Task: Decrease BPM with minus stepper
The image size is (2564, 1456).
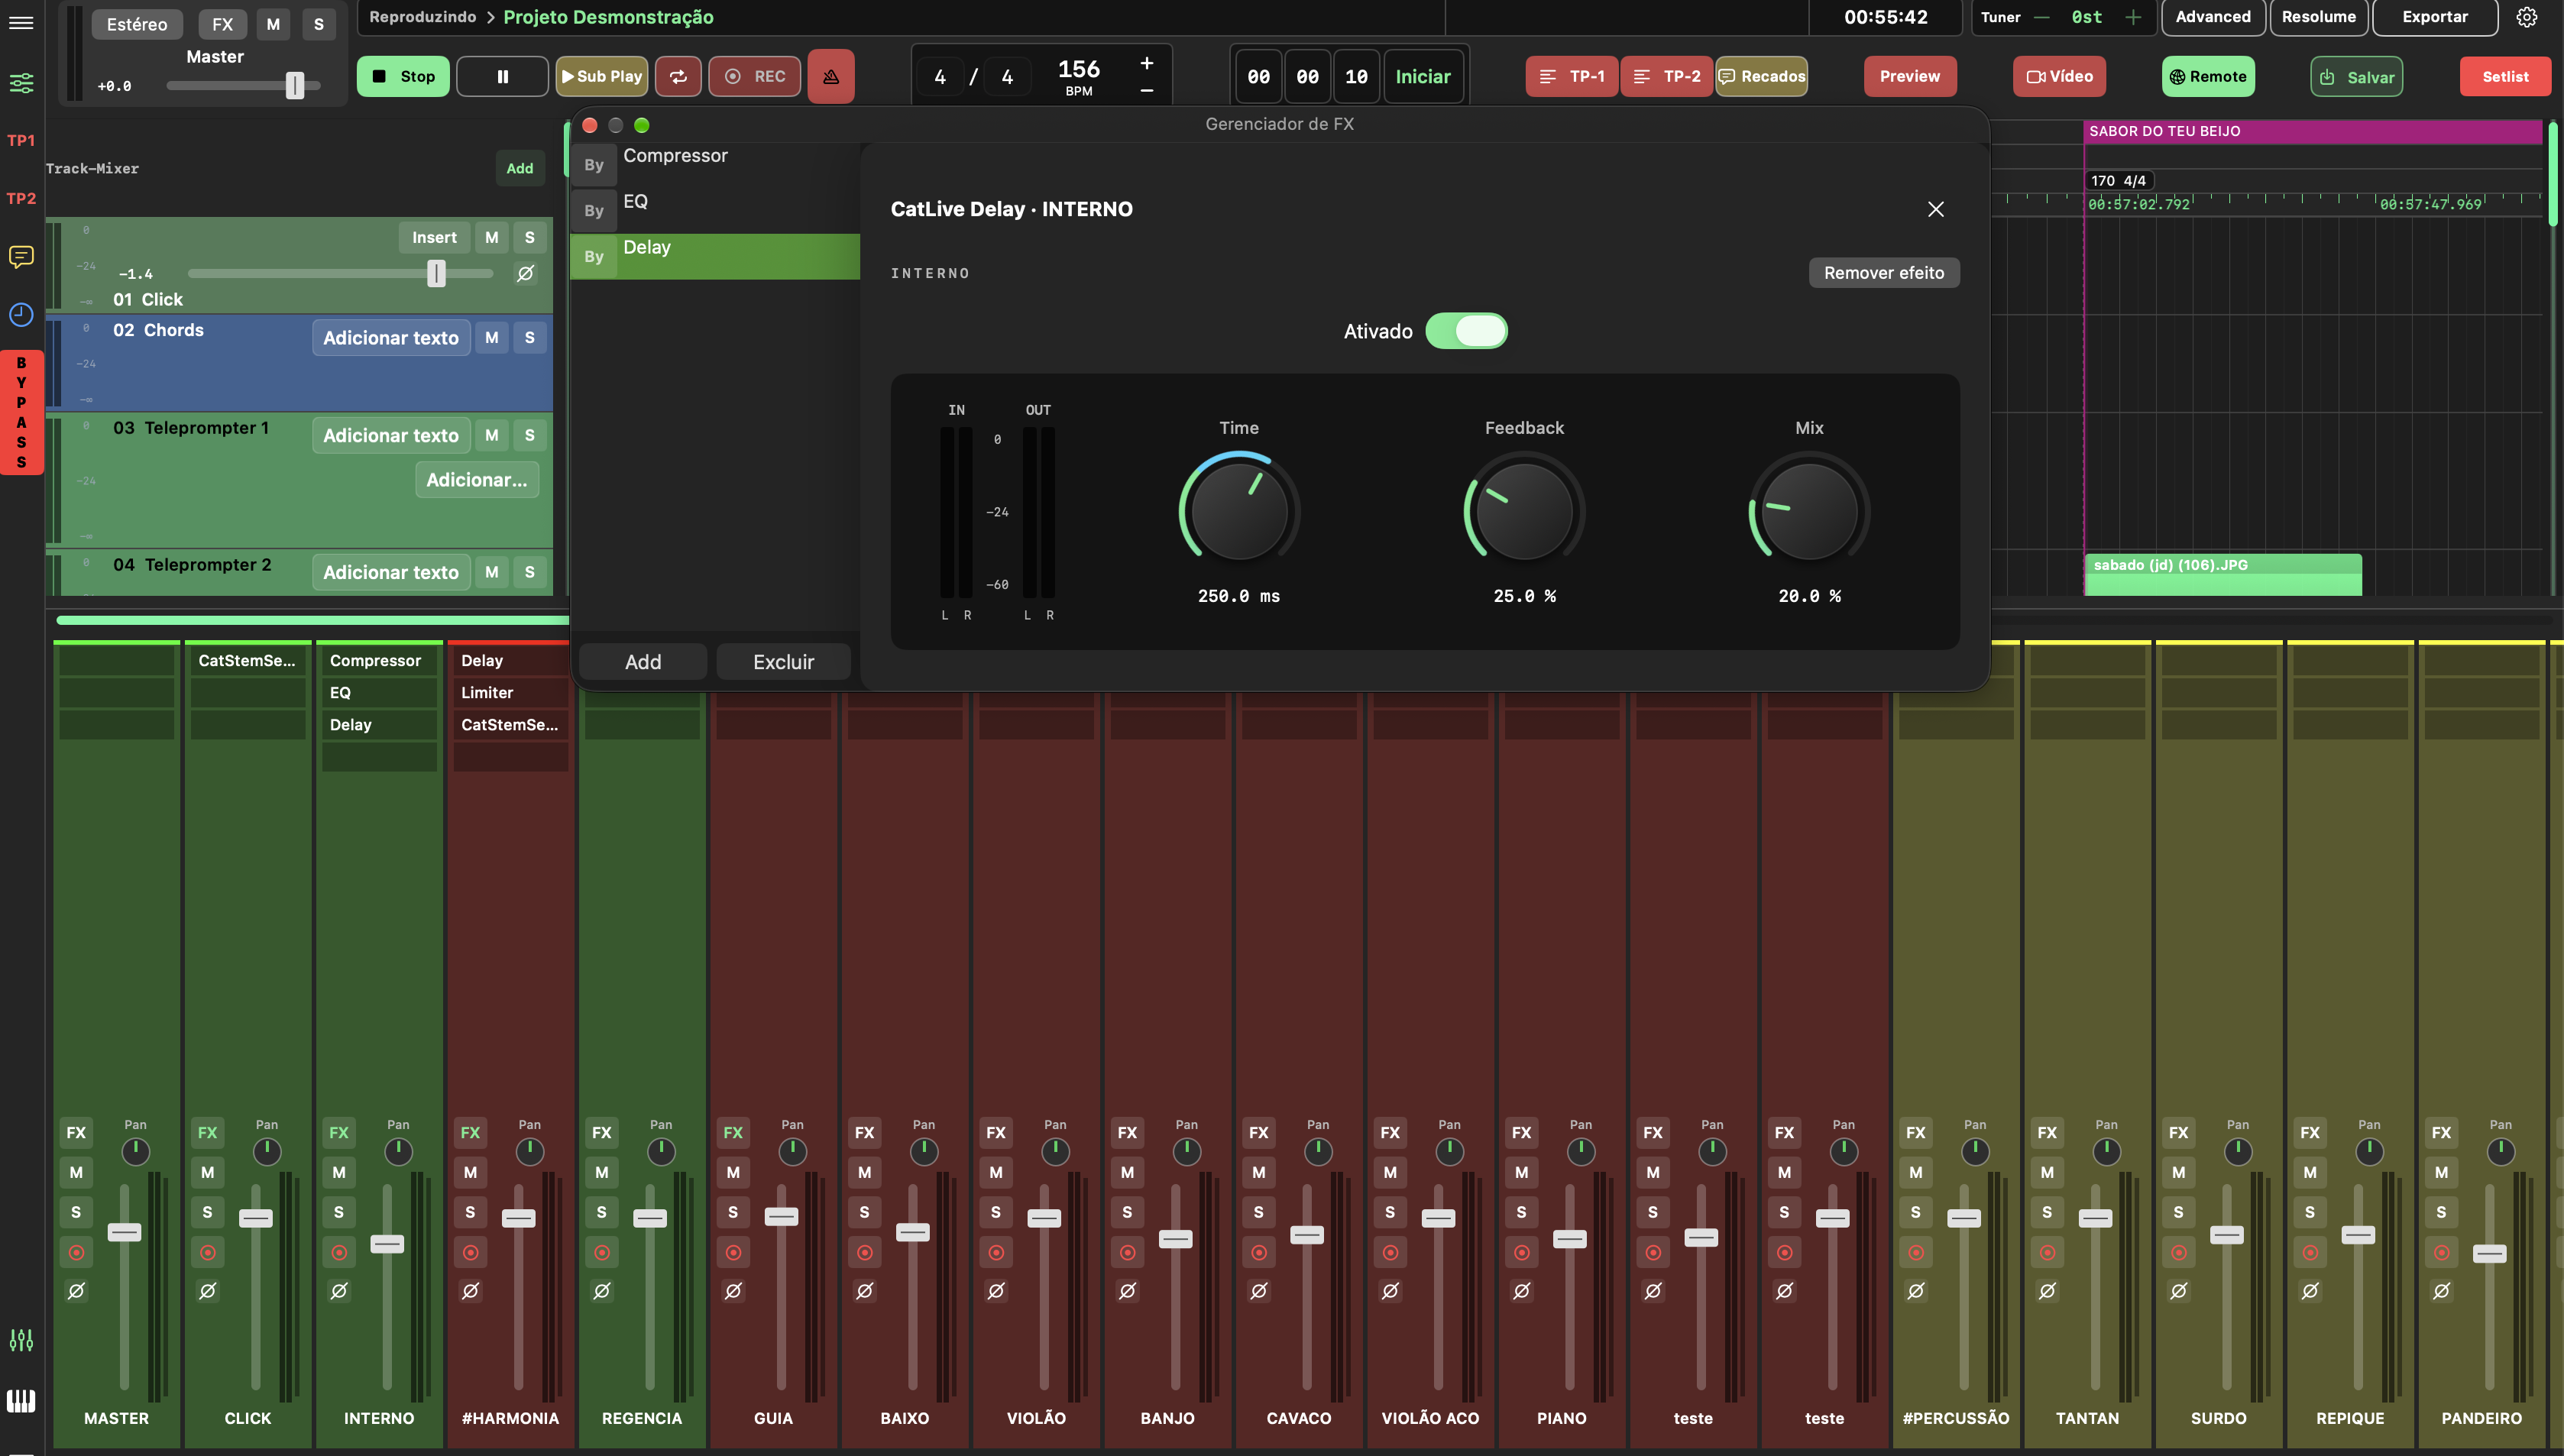Action: (1147, 90)
